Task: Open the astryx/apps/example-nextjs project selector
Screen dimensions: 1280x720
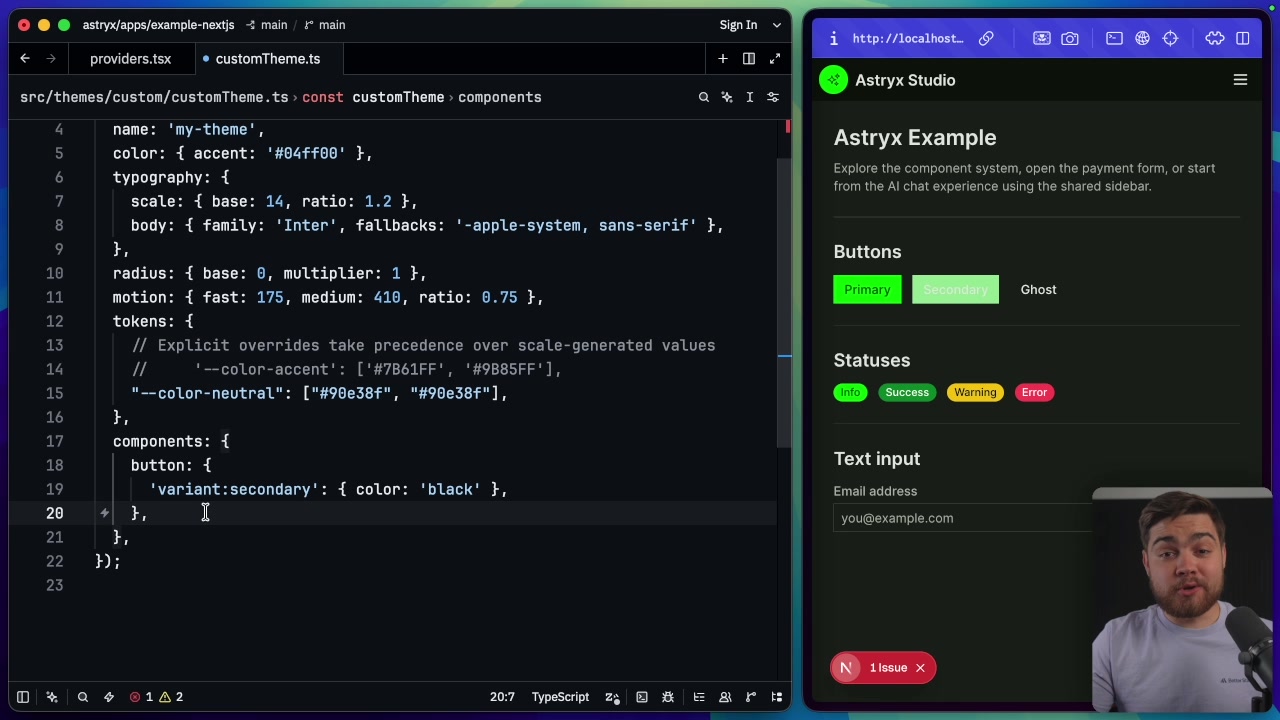Action: [x=158, y=25]
